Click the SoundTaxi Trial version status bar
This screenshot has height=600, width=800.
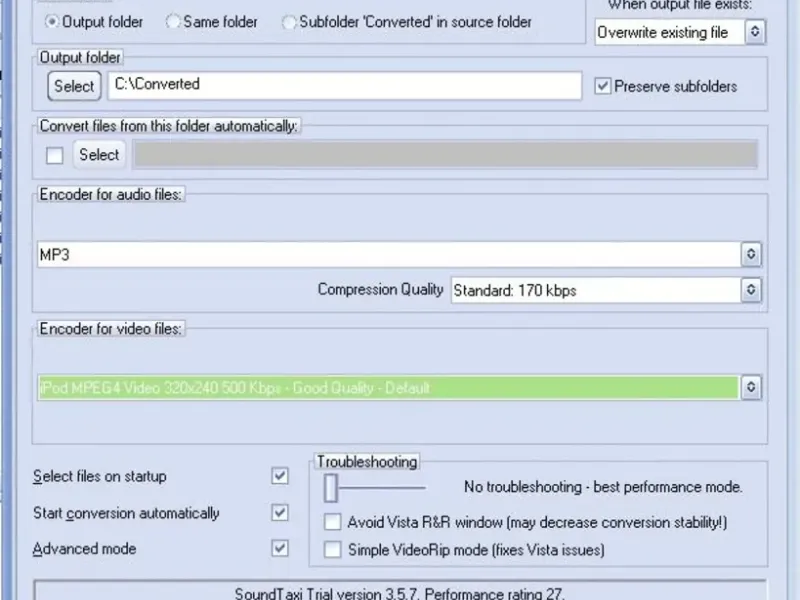[399, 592]
